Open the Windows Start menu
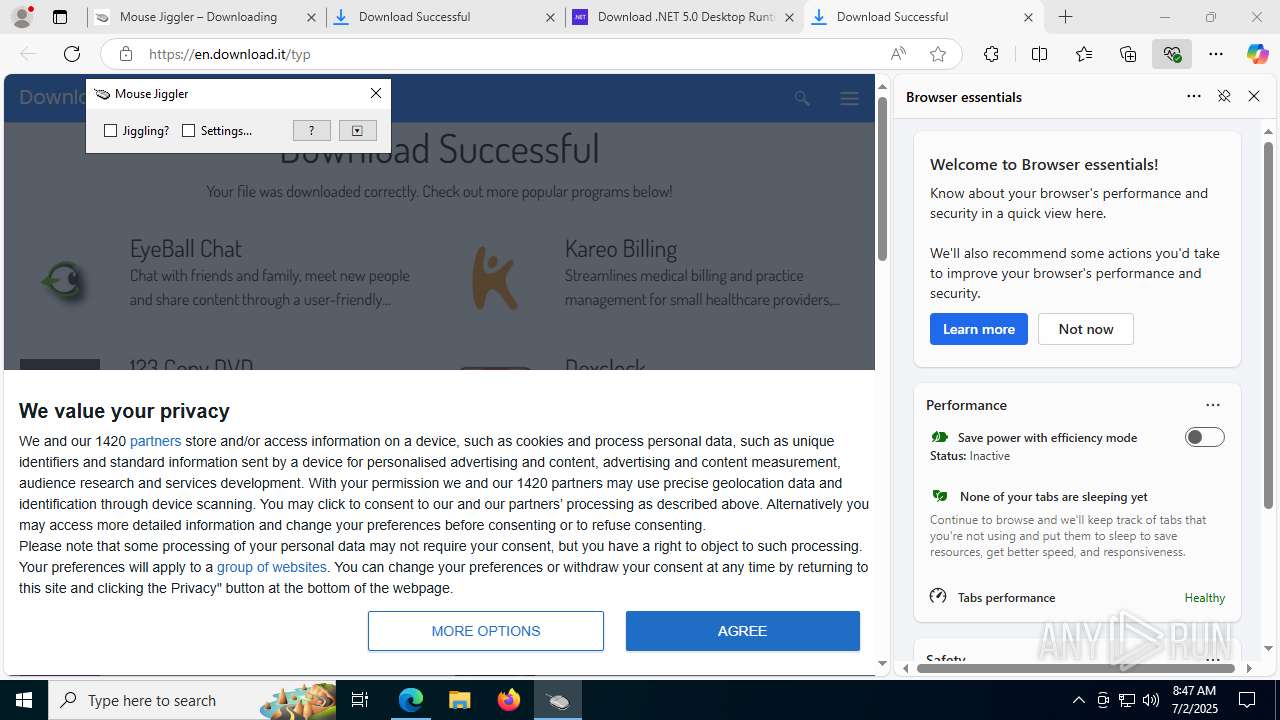 click(x=24, y=700)
